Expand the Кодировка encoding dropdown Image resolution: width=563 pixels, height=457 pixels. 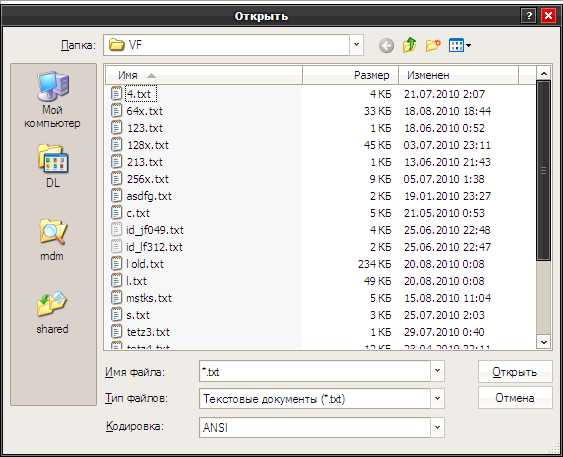[x=437, y=427]
